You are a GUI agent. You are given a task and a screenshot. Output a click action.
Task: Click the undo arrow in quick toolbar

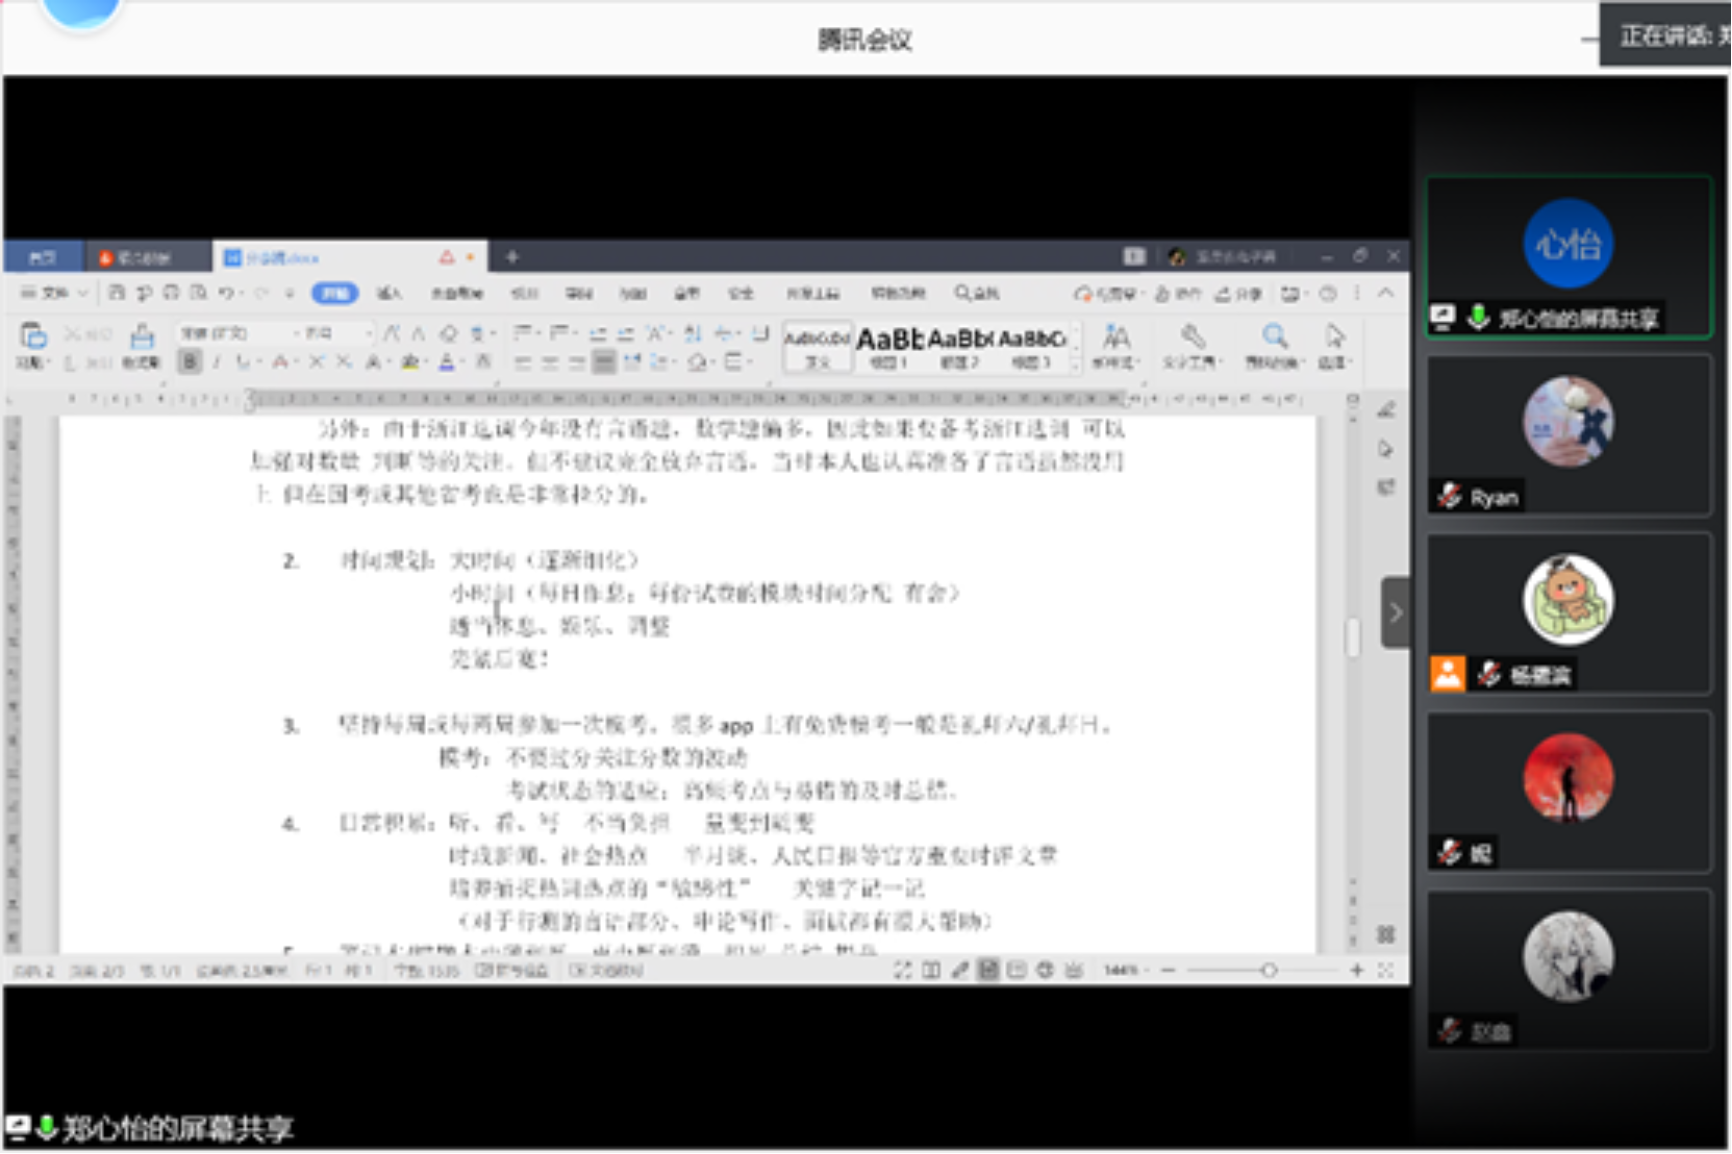(226, 293)
